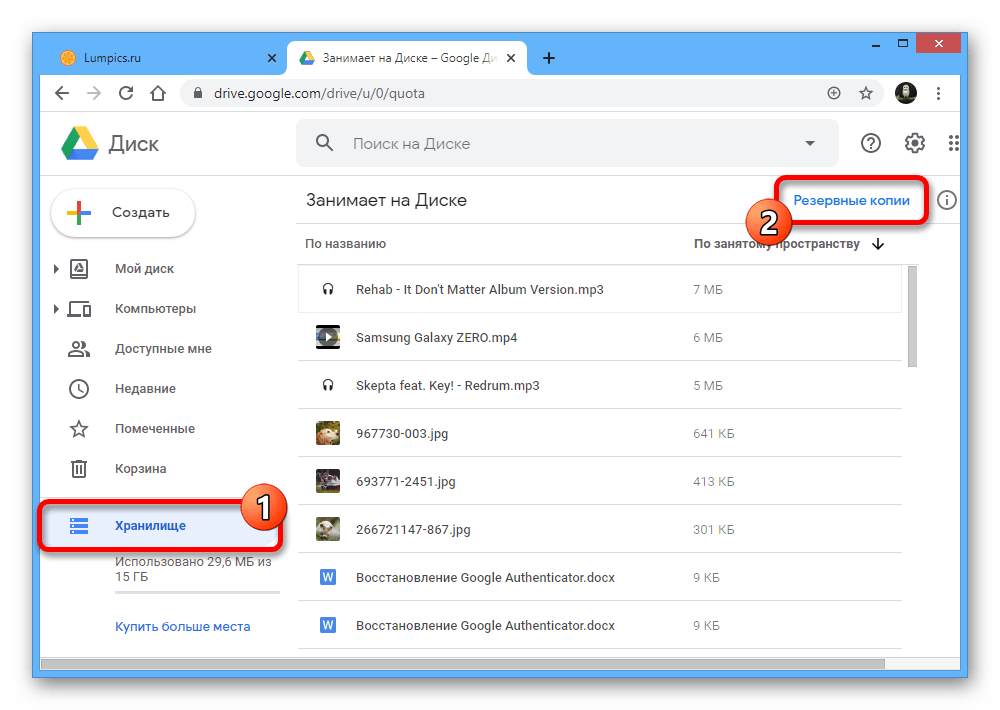
Task: Click Word icon of last Authenticator.docx
Action: (328, 625)
